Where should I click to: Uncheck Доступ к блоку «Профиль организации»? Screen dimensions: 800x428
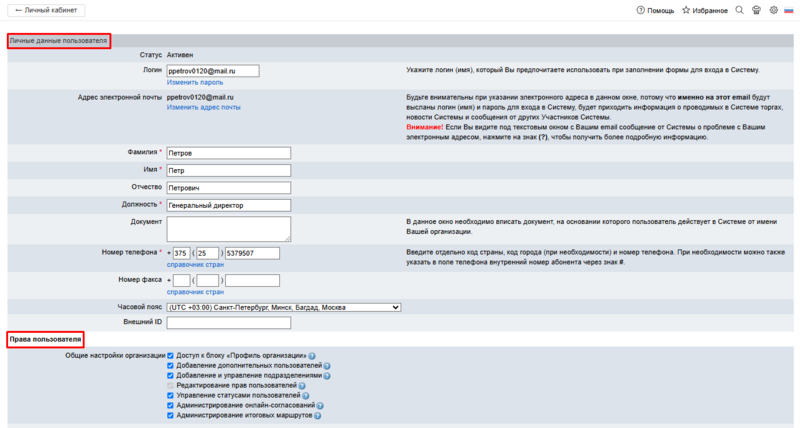171,355
